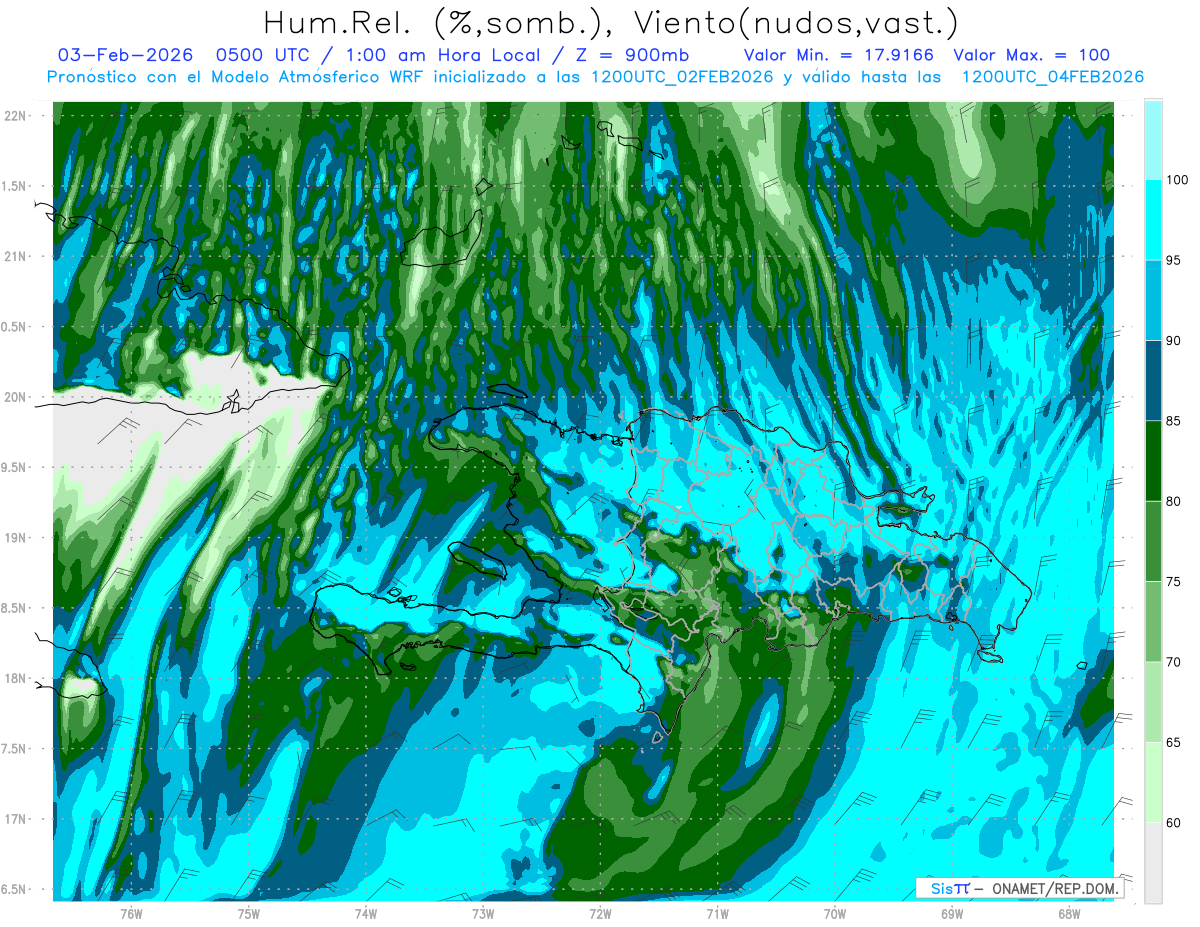1200x927 pixels.
Task: Select the '20N' latitude label
Action: pyautogui.click(x=17, y=397)
